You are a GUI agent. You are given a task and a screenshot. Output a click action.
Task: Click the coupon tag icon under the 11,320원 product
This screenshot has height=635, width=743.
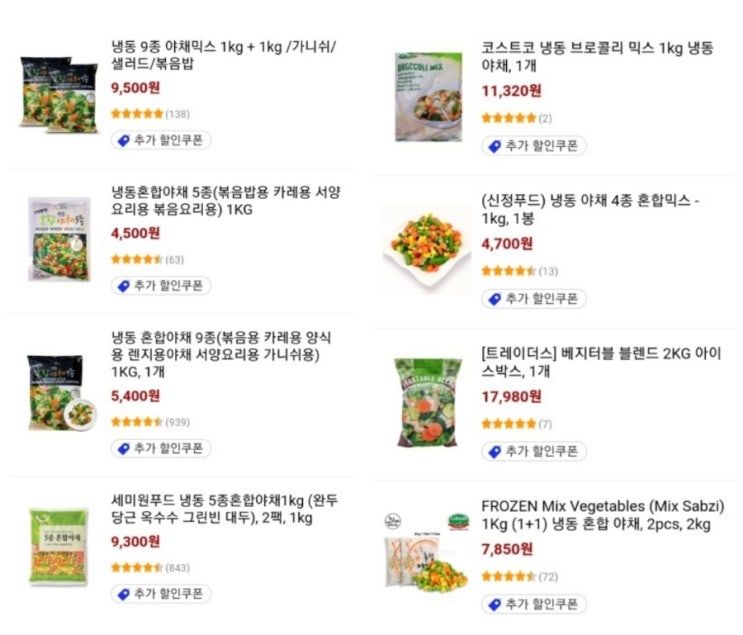click(493, 146)
